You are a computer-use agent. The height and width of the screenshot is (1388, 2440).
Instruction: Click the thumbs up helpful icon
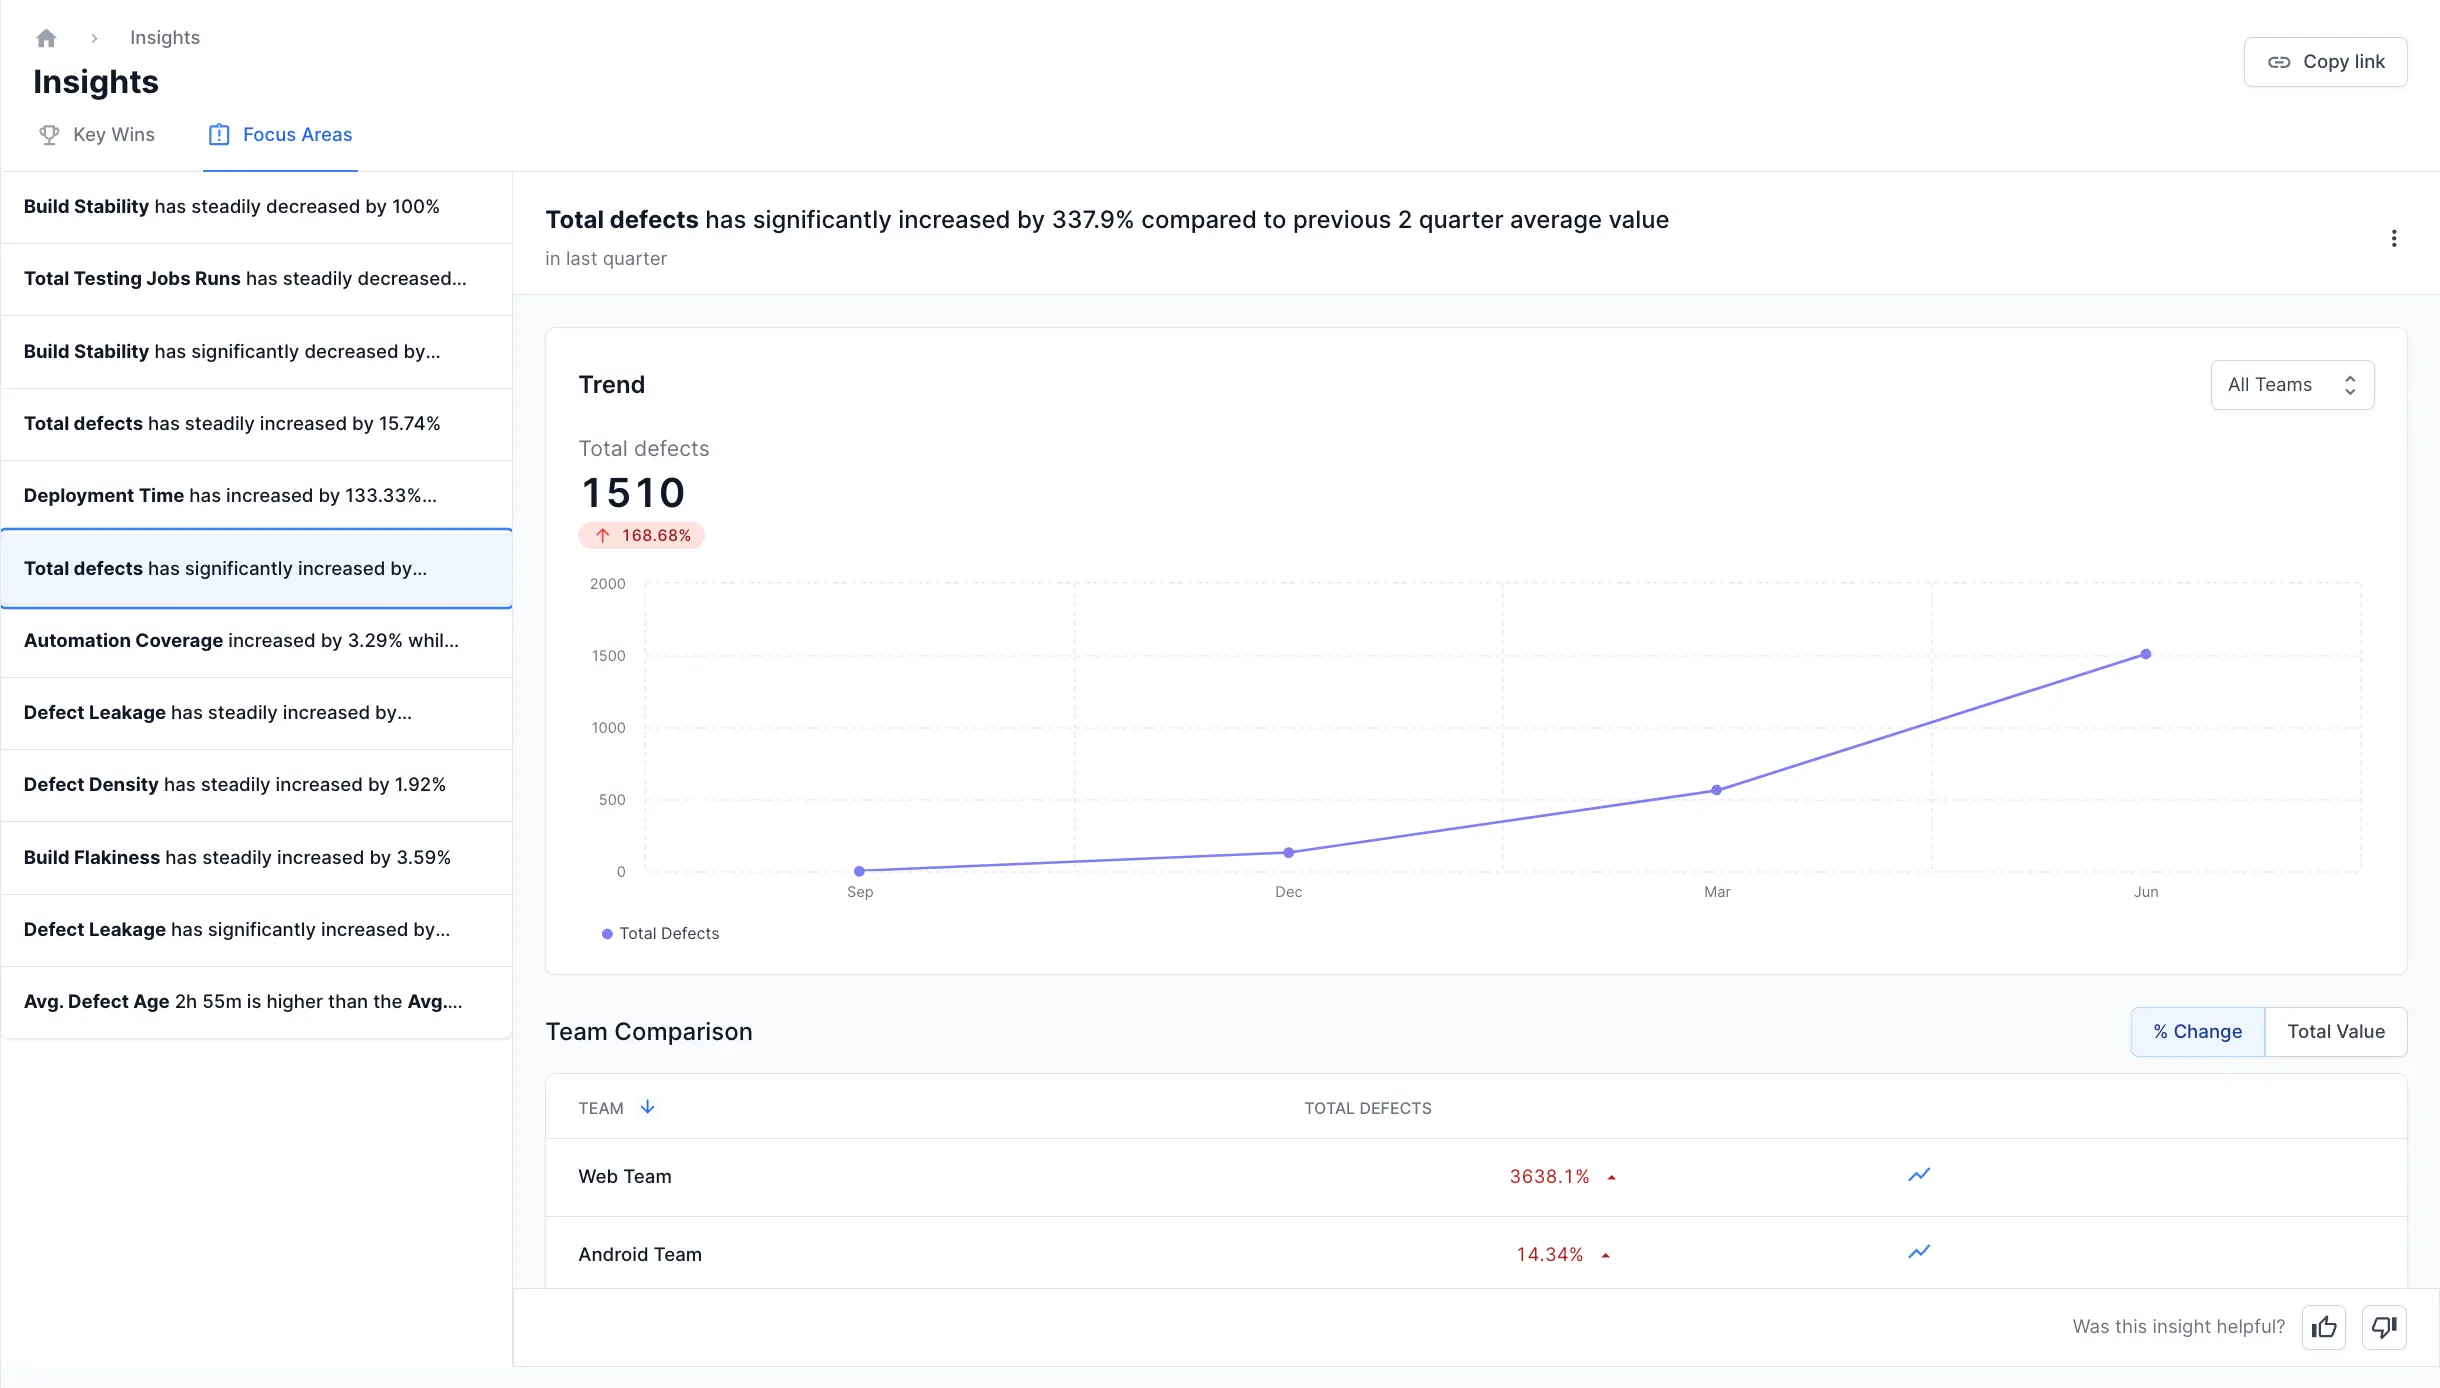click(x=2323, y=1327)
